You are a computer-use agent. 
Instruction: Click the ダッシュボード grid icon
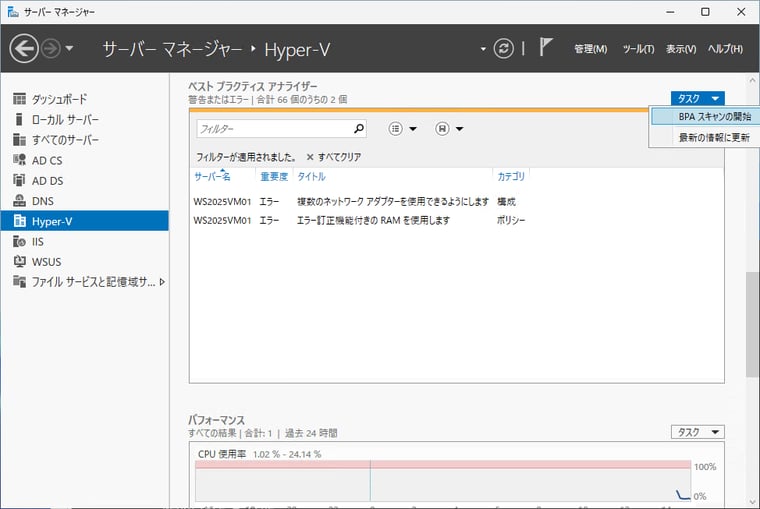coord(19,99)
